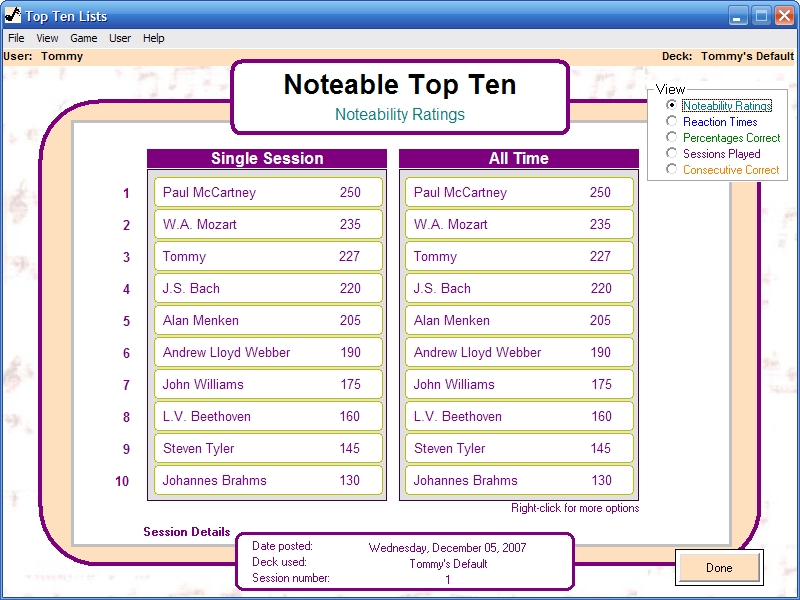Select Alan Menken in Single Session list
This screenshot has height=600, width=800.
(268, 320)
